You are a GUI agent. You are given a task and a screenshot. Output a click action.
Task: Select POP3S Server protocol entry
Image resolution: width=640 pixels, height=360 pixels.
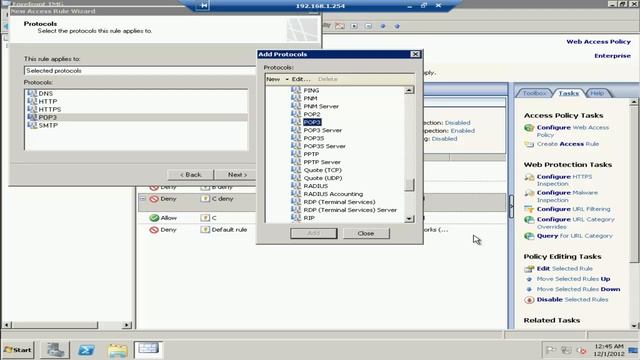(324, 146)
